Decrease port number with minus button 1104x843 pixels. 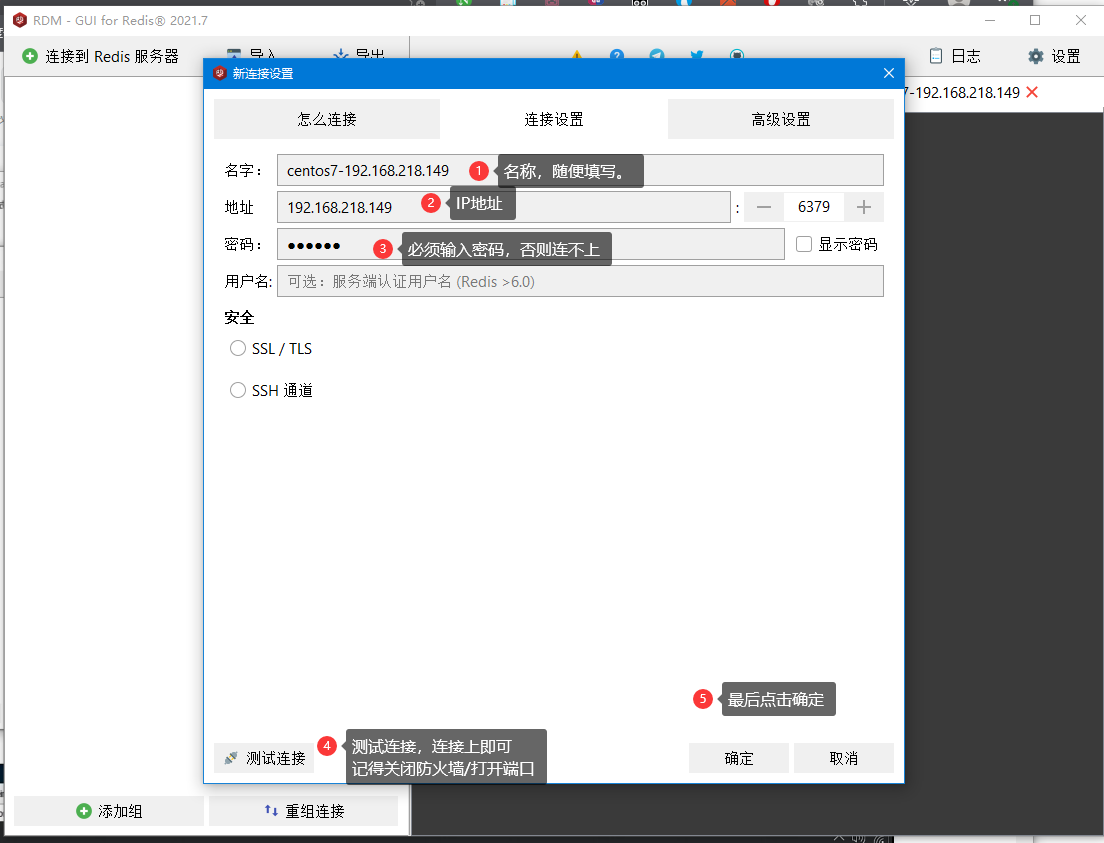tap(764, 207)
